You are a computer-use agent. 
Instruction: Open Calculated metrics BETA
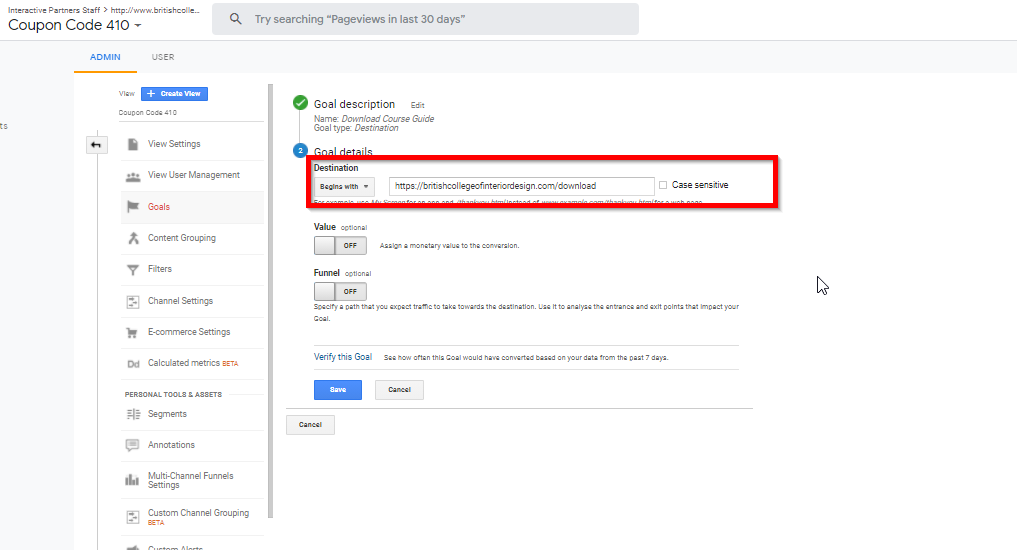point(193,363)
